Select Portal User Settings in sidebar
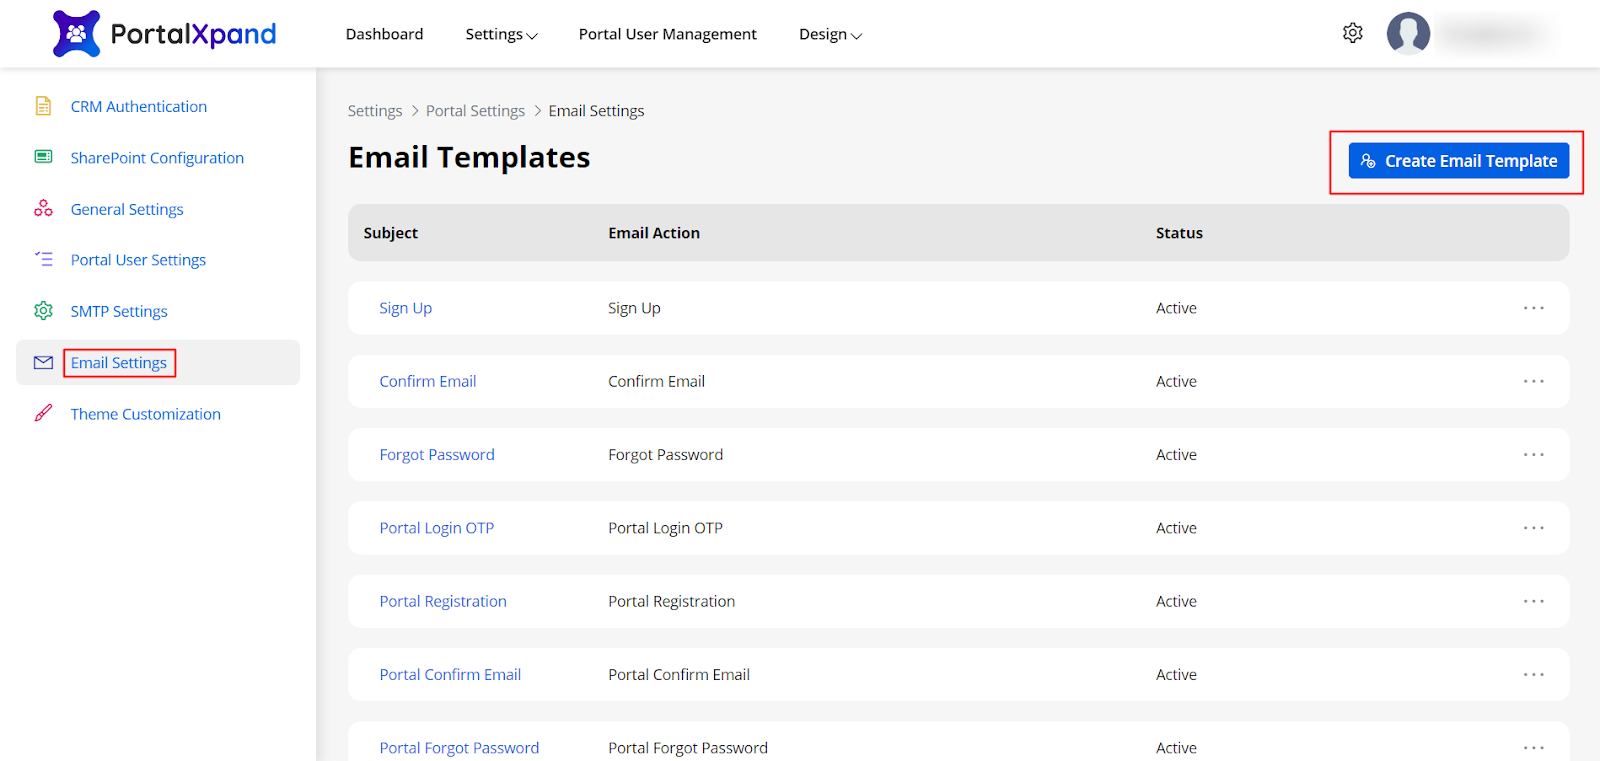1600x761 pixels. [138, 260]
